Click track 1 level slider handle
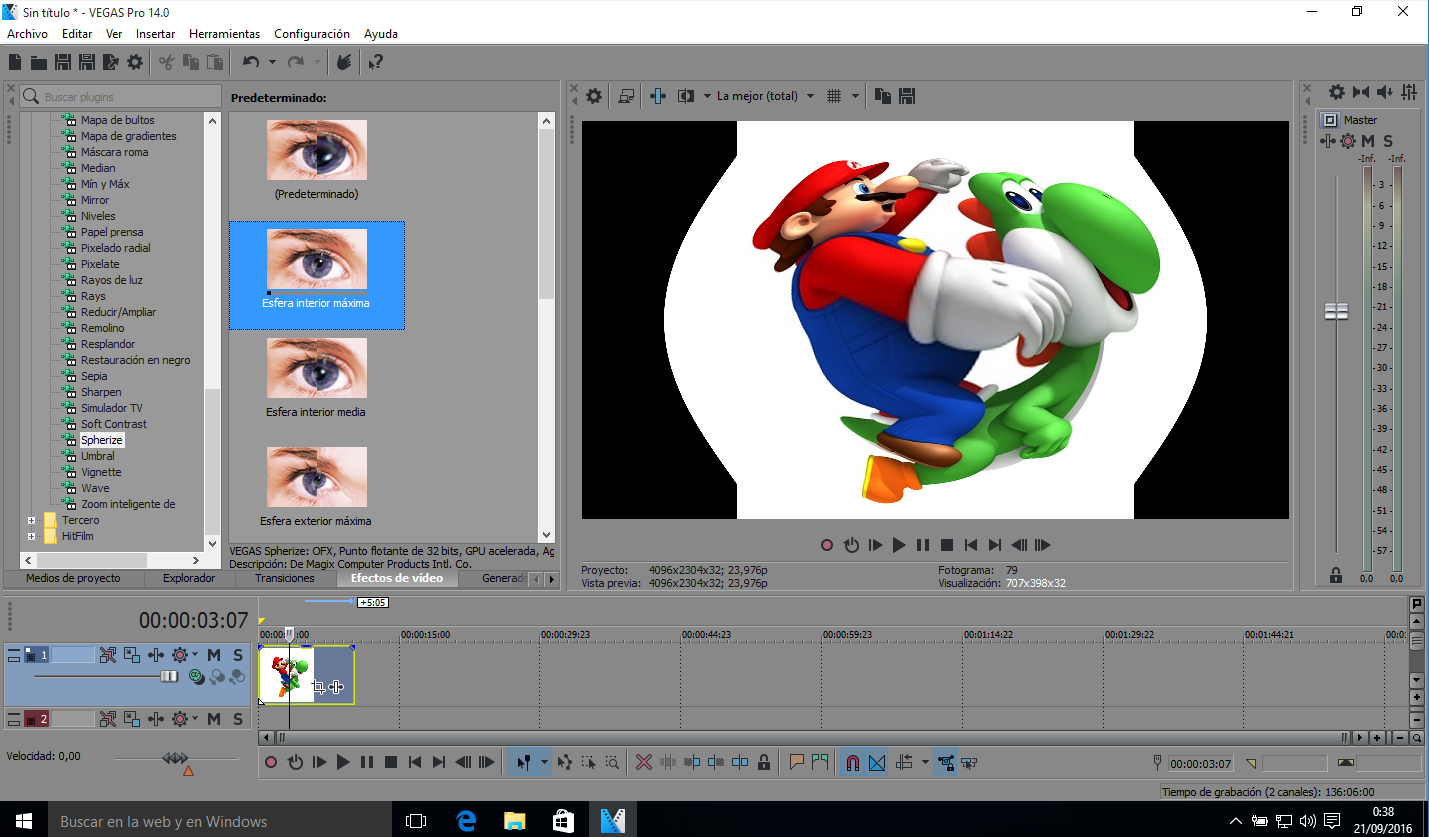This screenshot has height=837, width=1429. 170,677
